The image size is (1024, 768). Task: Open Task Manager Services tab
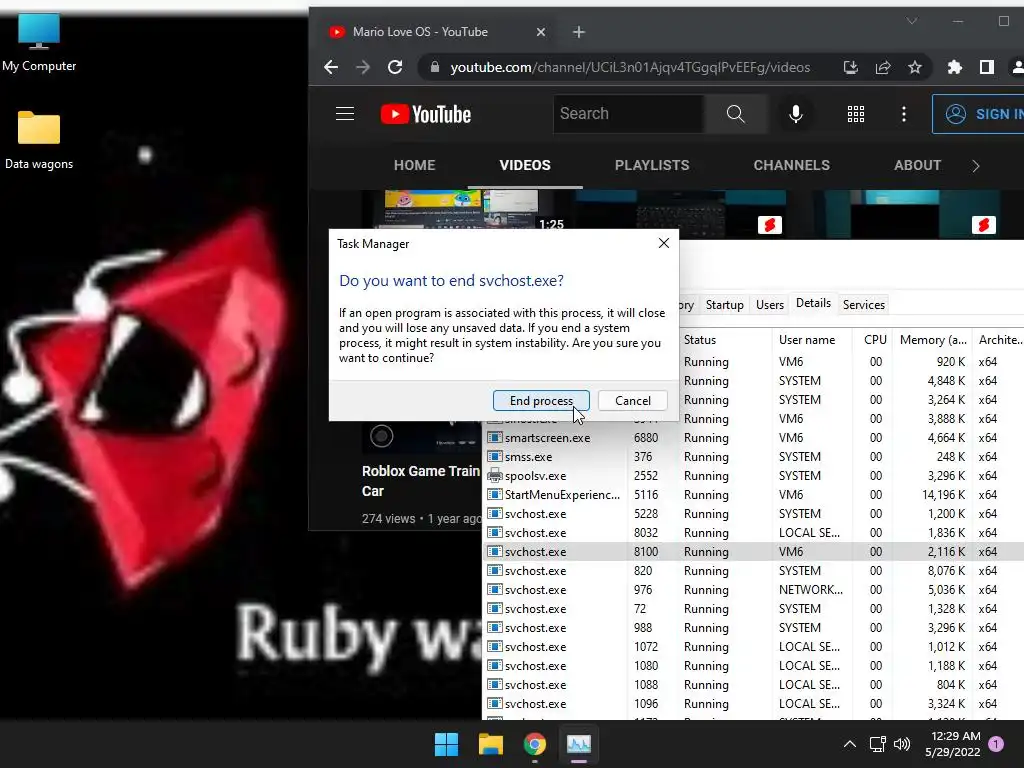(863, 305)
